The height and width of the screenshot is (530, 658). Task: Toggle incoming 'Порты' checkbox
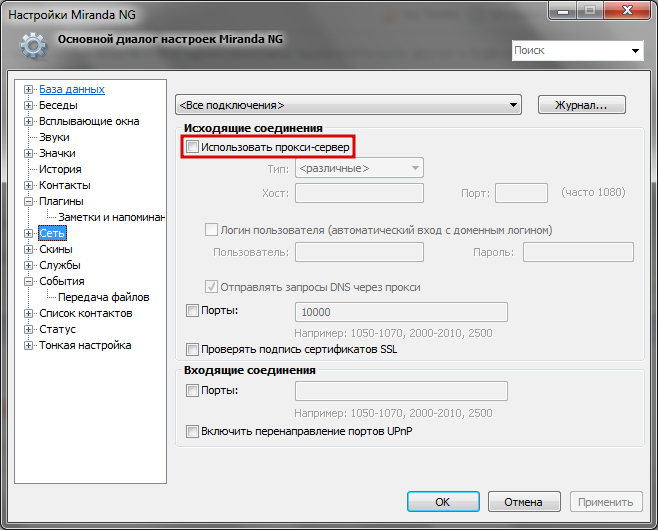[193, 390]
